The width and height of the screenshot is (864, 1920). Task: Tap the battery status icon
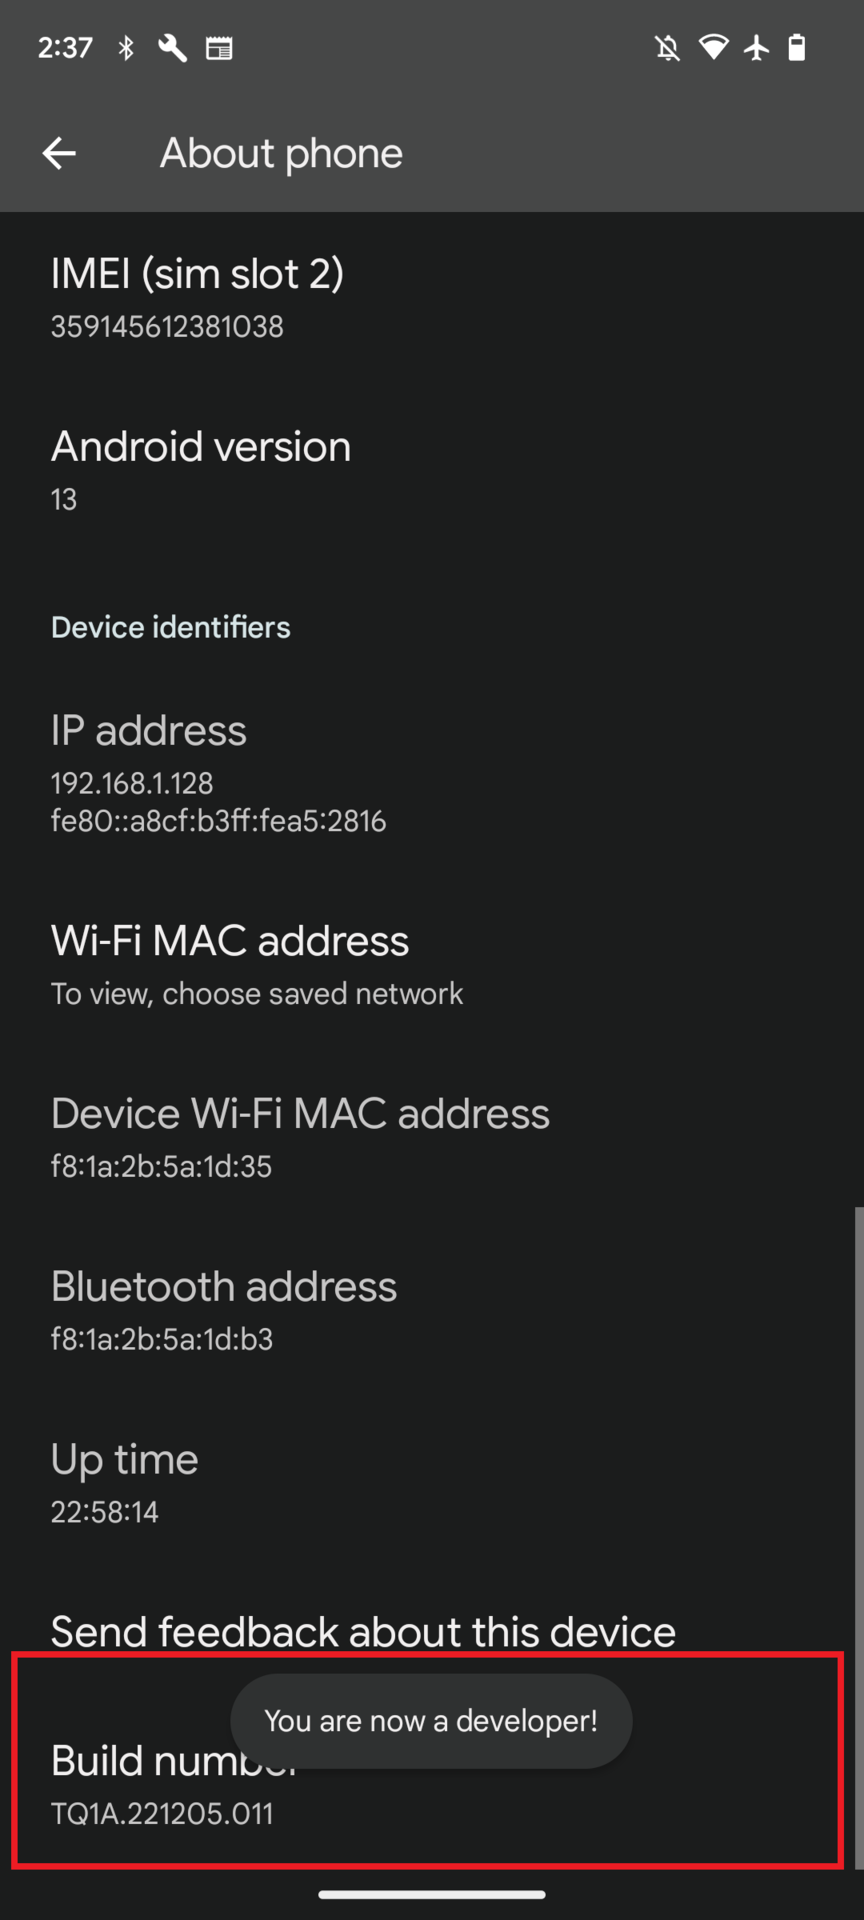[x=797, y=47]
